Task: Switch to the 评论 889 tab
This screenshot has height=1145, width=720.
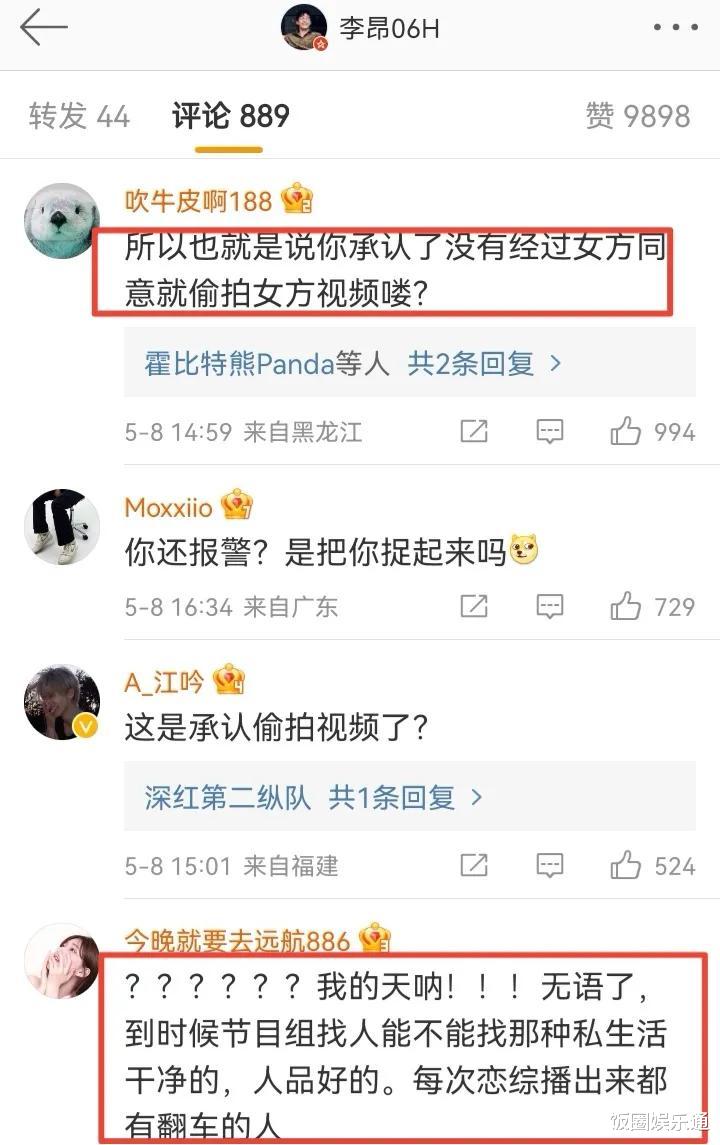Action: (x=231, y=116)
